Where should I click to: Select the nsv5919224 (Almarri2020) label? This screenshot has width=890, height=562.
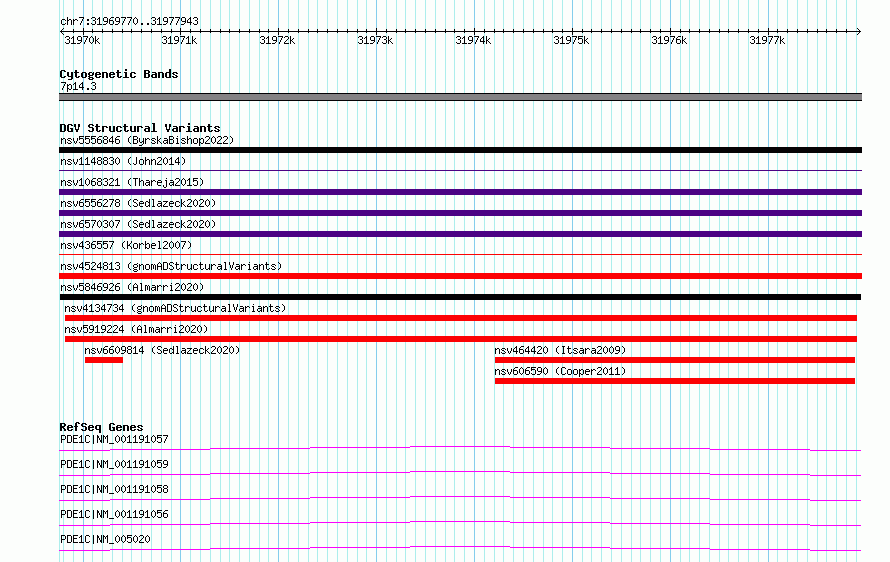coord(136,329)
